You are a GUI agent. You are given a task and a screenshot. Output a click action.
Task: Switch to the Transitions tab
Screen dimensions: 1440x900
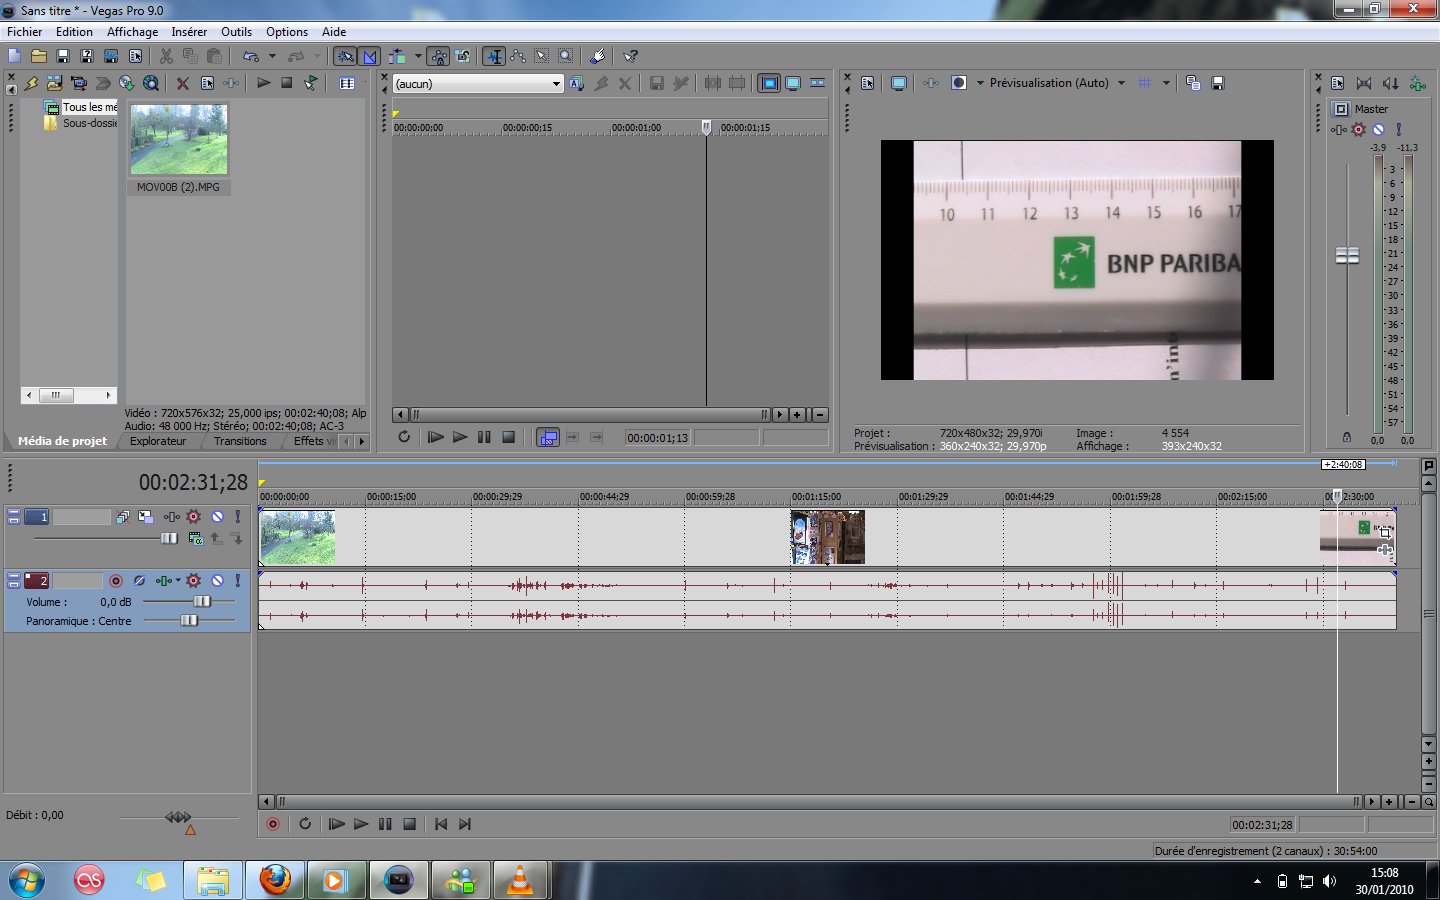tap(240, 441)
